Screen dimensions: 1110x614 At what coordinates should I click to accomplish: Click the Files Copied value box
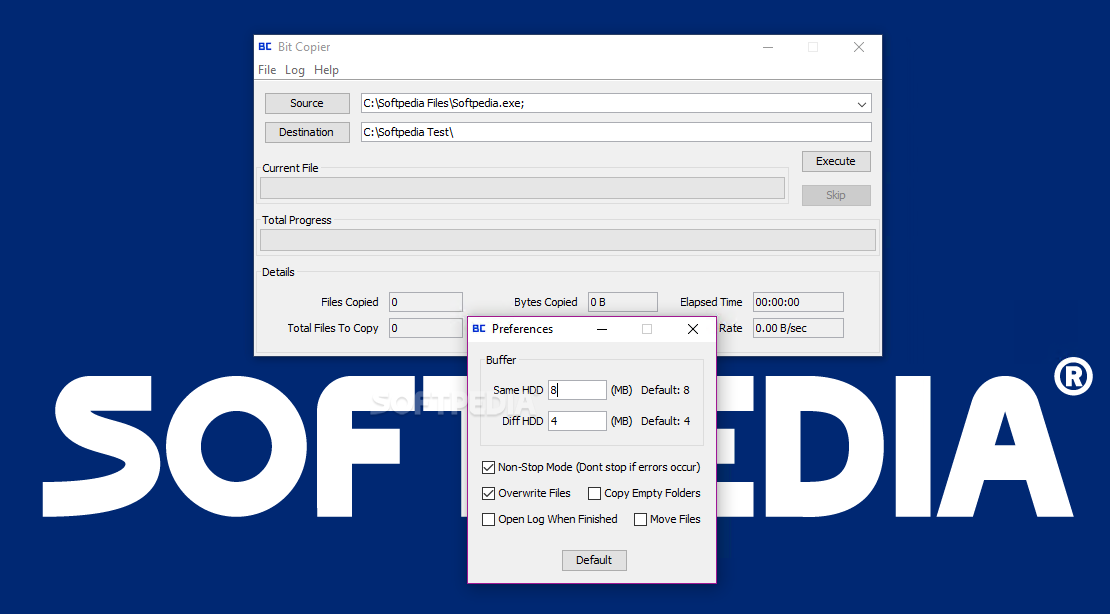(x=425, y=302)
